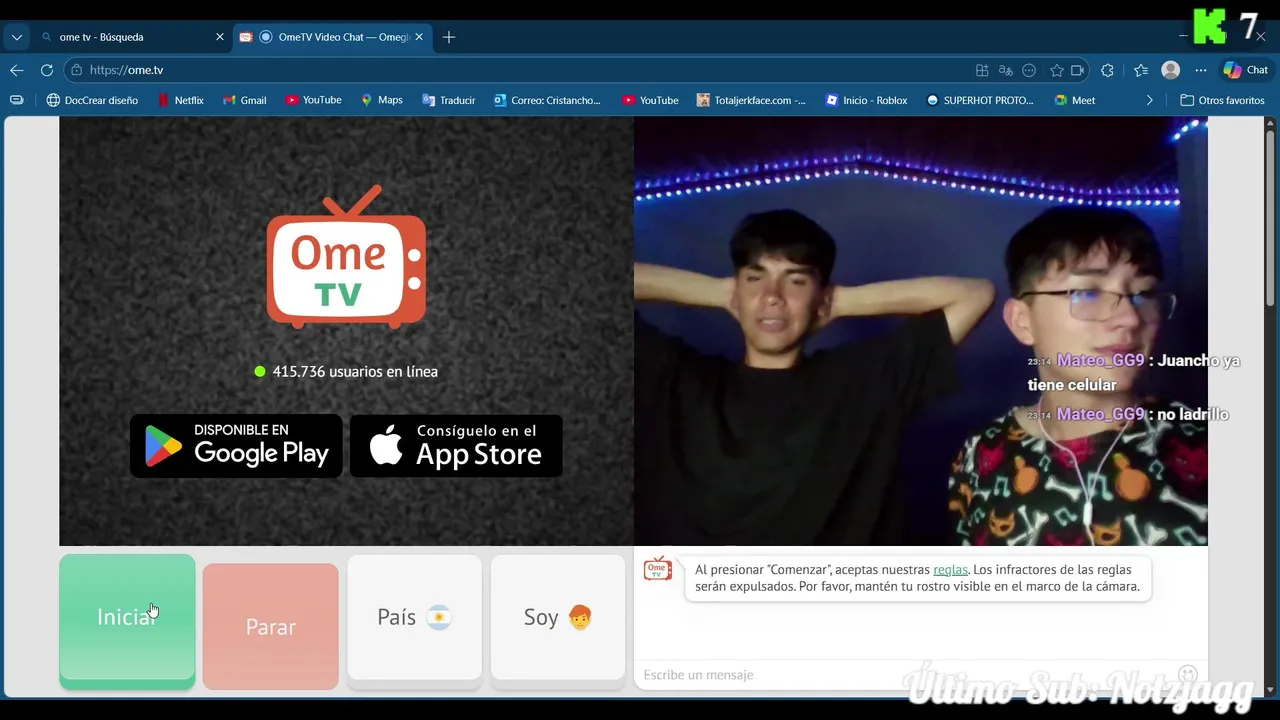
Task: Open the tab list dropdown arrow
Action: coord(16,37)
